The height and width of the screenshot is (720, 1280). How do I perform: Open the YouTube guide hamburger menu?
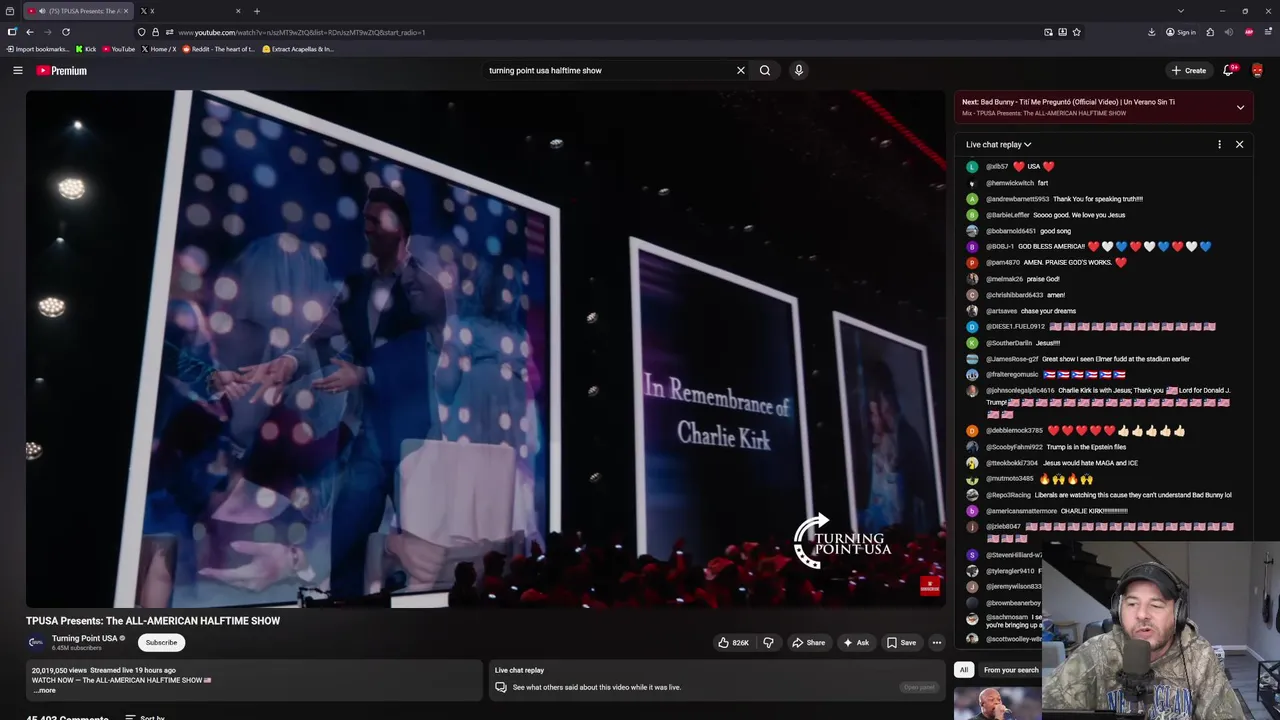(17, 70)
